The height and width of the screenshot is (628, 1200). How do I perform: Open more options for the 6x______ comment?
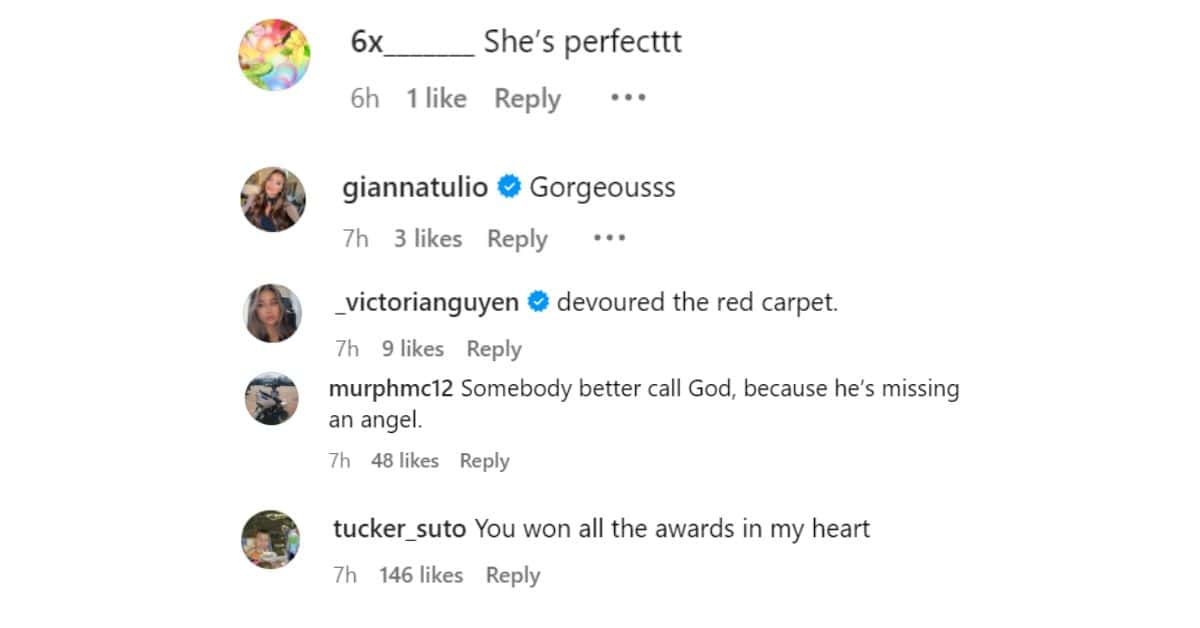[x=628, y=98]
